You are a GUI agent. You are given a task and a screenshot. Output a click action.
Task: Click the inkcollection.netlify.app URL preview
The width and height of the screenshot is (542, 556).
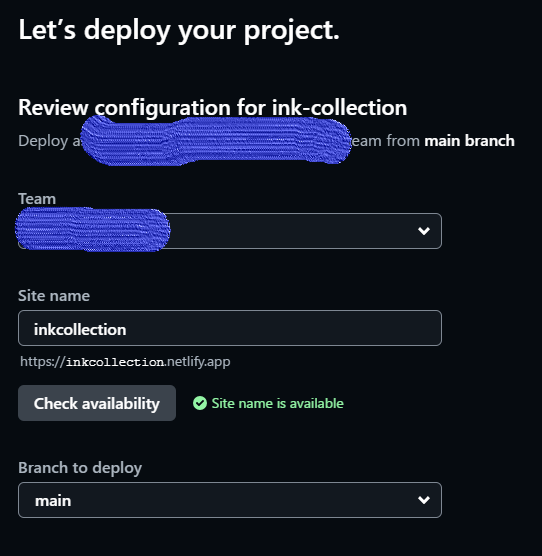coord(125,362)
